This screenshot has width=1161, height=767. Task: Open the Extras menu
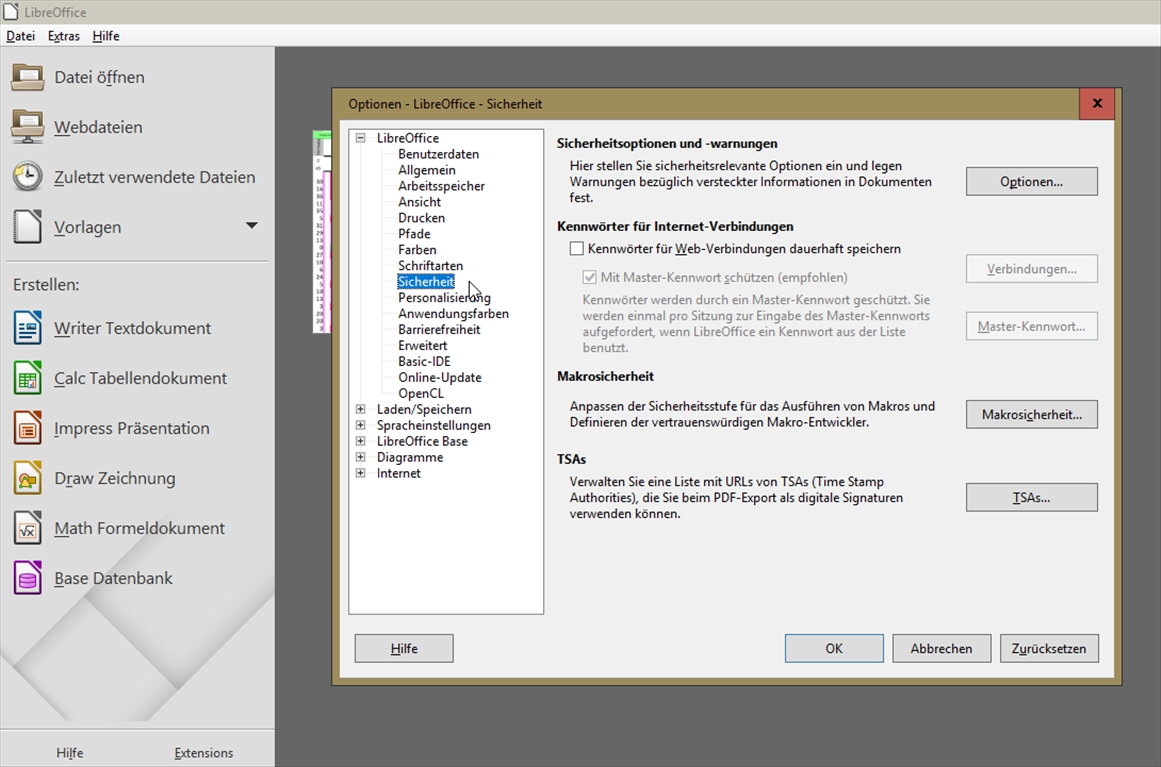[x=64, y=36]
